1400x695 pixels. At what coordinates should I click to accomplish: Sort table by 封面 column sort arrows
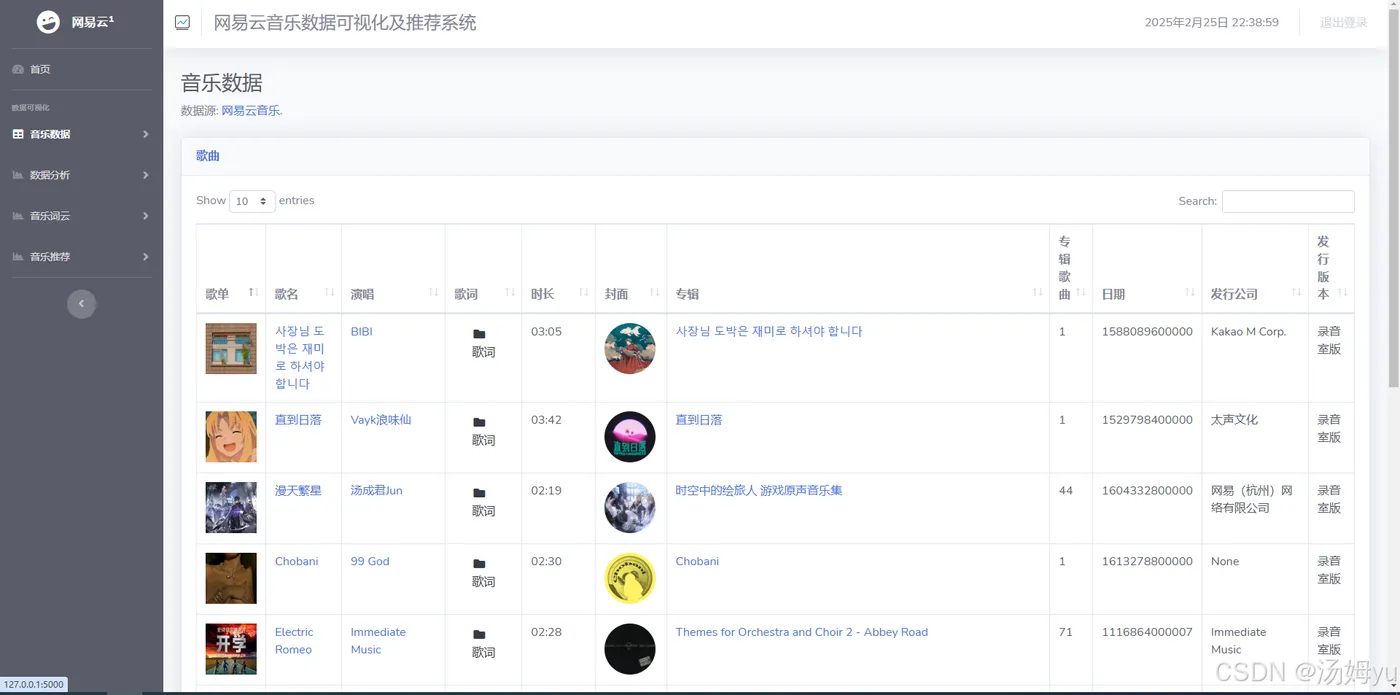pyautogui.click(x=655, y=292)
